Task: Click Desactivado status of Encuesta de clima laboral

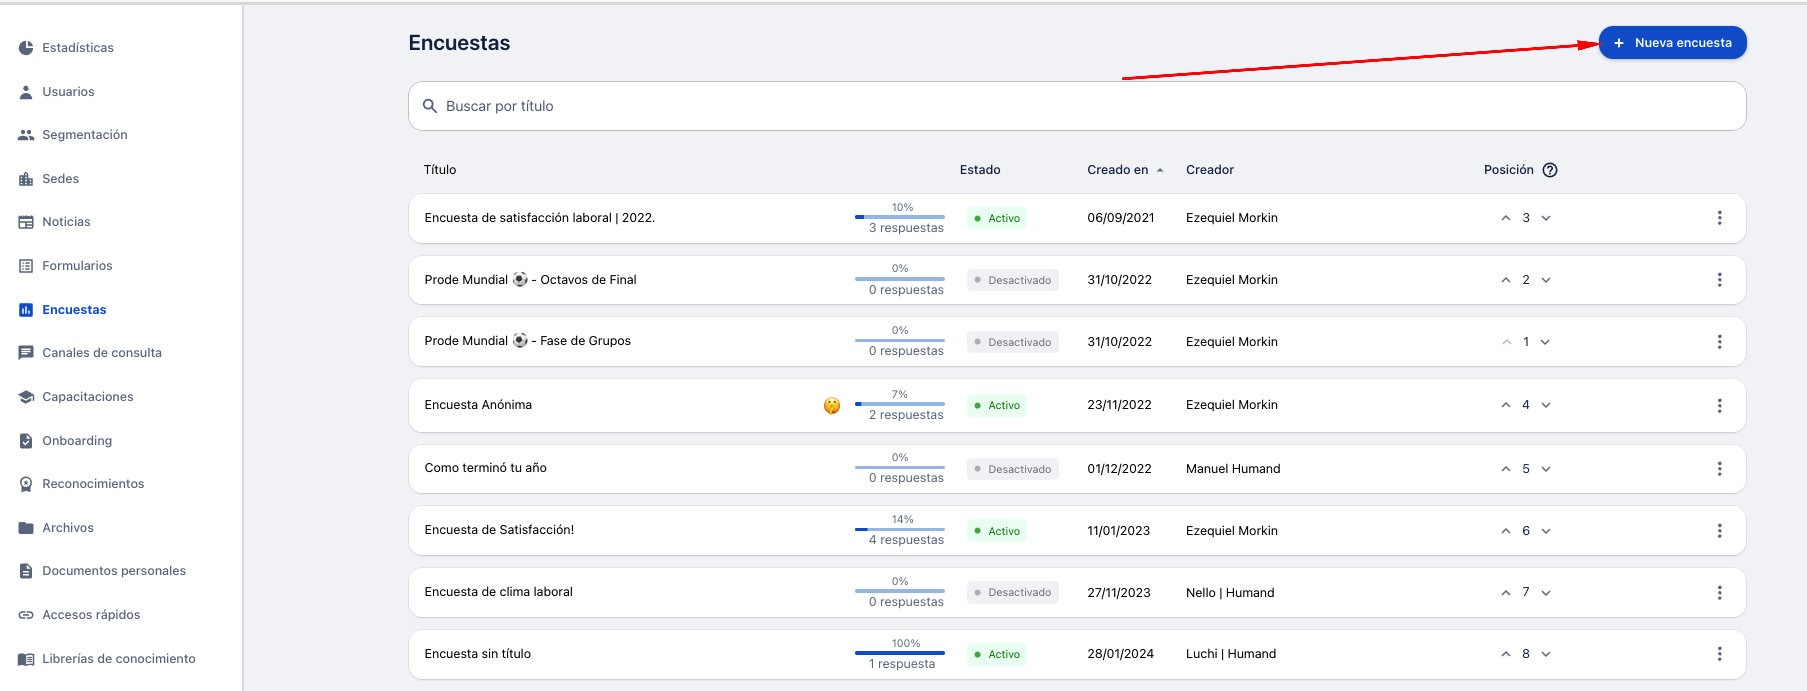Action: coord(1012,593)
